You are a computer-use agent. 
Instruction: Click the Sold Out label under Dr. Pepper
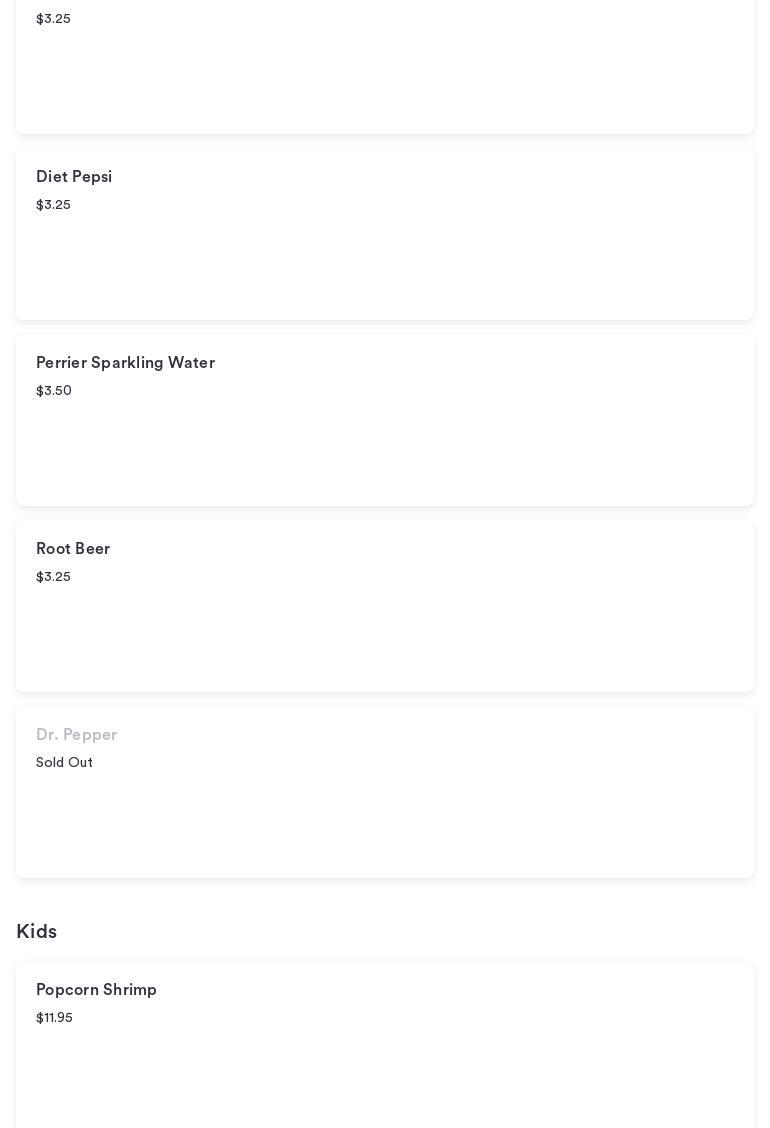pos(64,763)
